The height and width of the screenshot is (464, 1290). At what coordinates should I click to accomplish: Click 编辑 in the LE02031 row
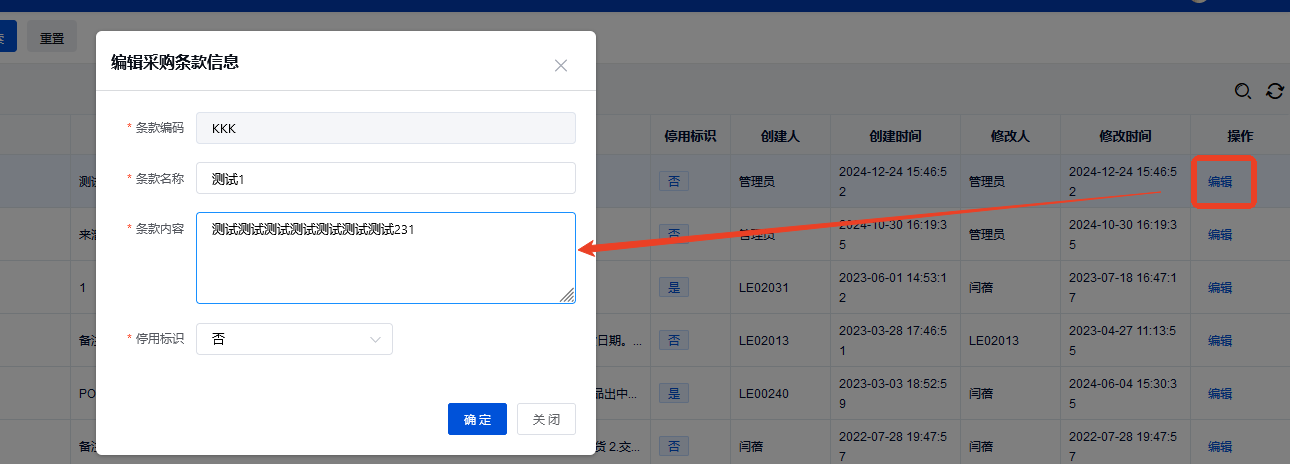(1220, 288)
